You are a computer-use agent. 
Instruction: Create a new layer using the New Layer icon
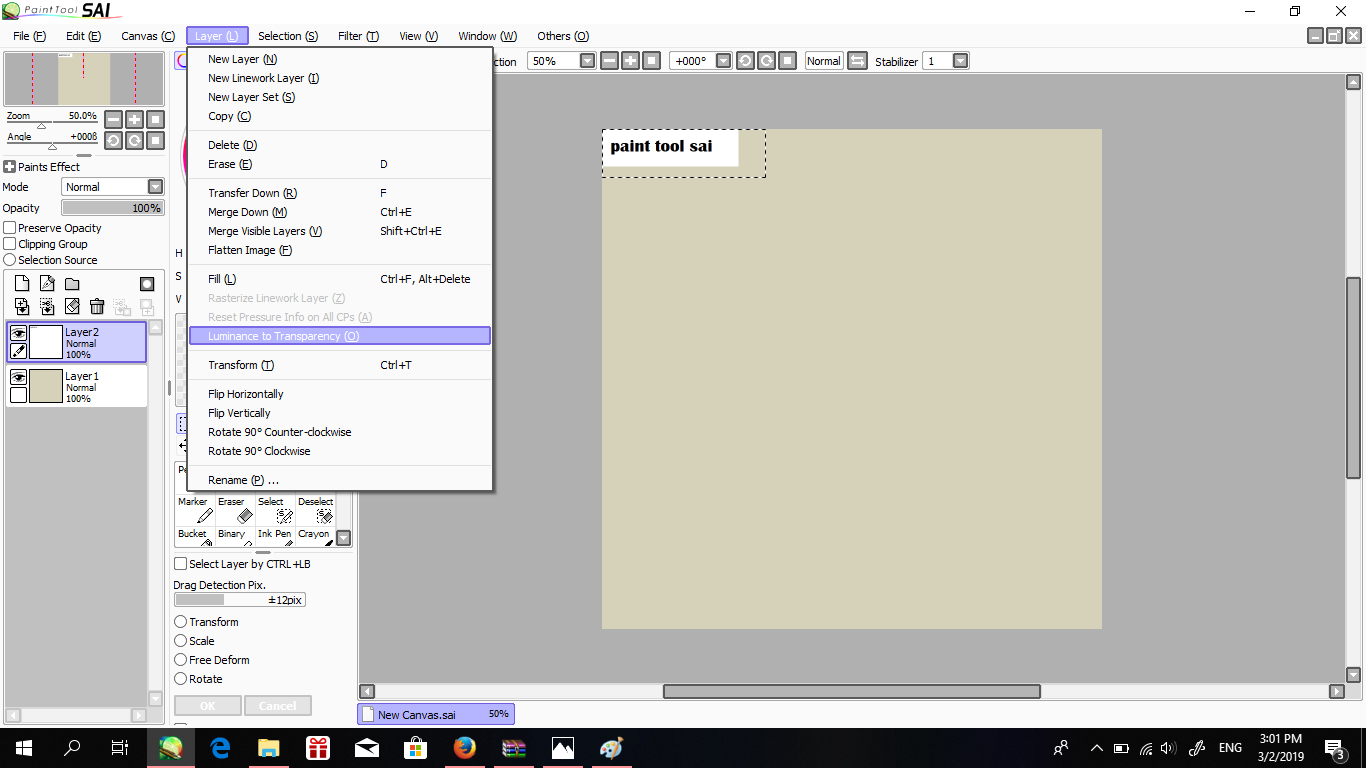(x=22, y=283)
